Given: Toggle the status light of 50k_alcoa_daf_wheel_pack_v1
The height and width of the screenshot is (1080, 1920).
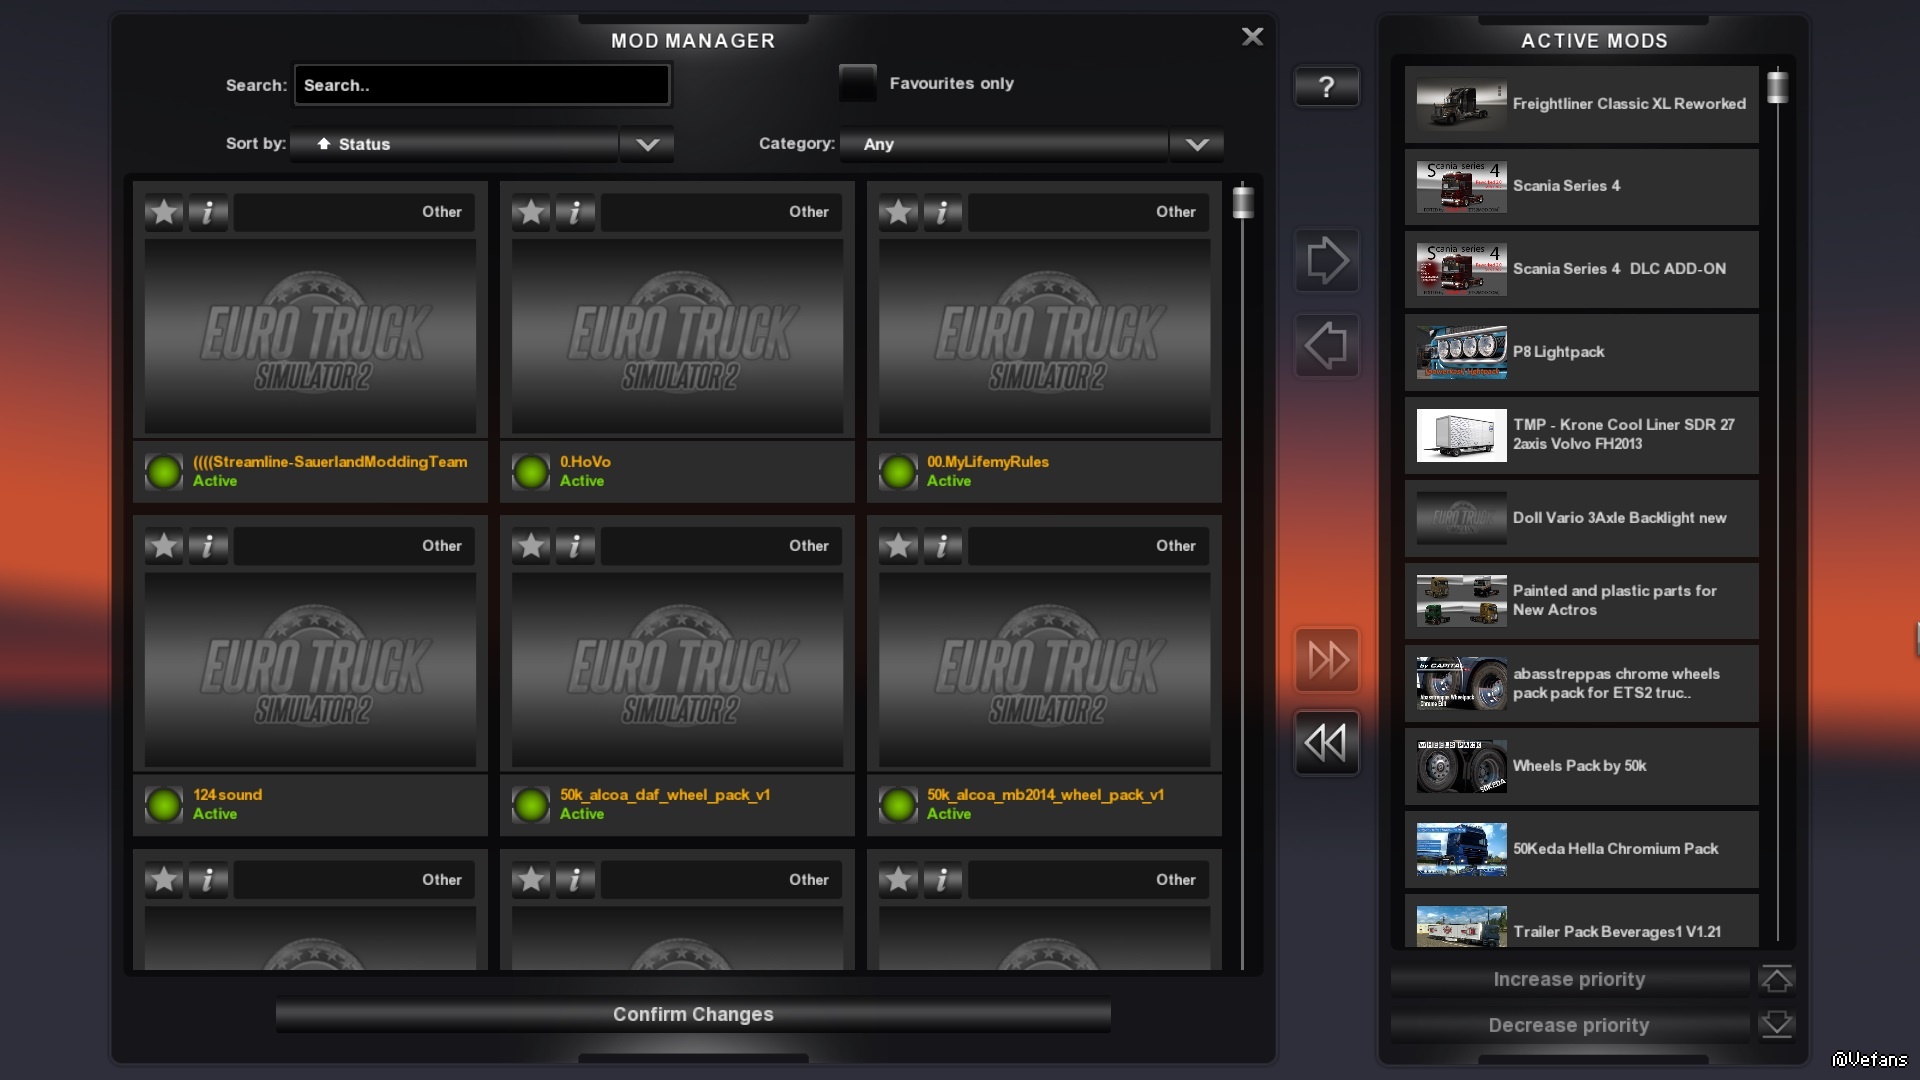Looking at the screenshot, I should coord(531,804).
